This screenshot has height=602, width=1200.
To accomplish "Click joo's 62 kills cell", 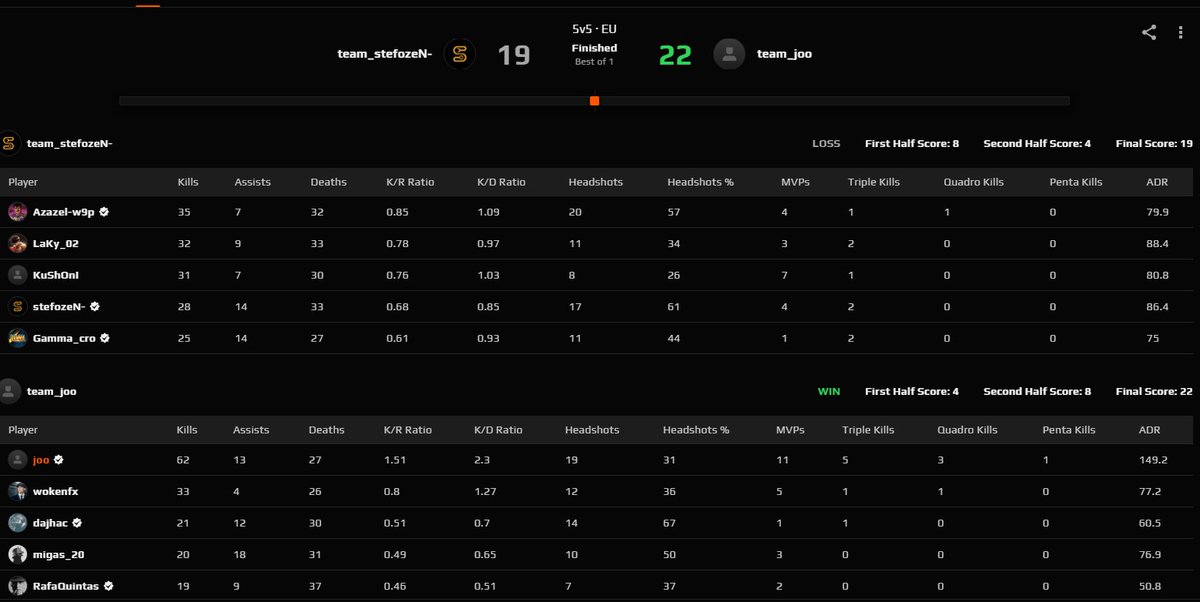I will point(184,460).
